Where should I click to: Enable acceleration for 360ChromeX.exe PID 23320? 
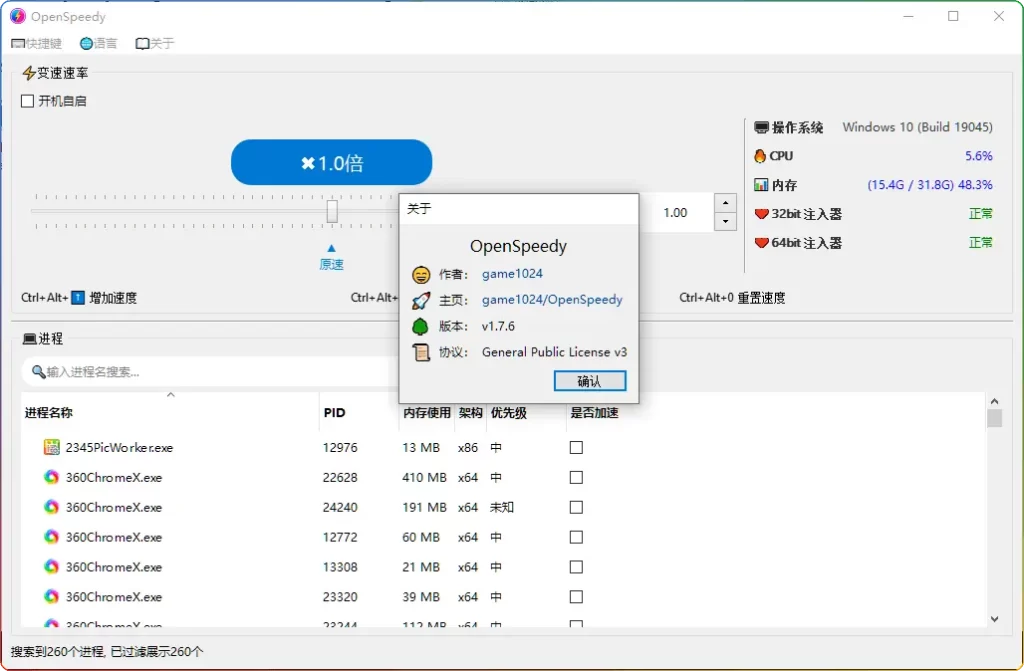[x=576, y=597]
